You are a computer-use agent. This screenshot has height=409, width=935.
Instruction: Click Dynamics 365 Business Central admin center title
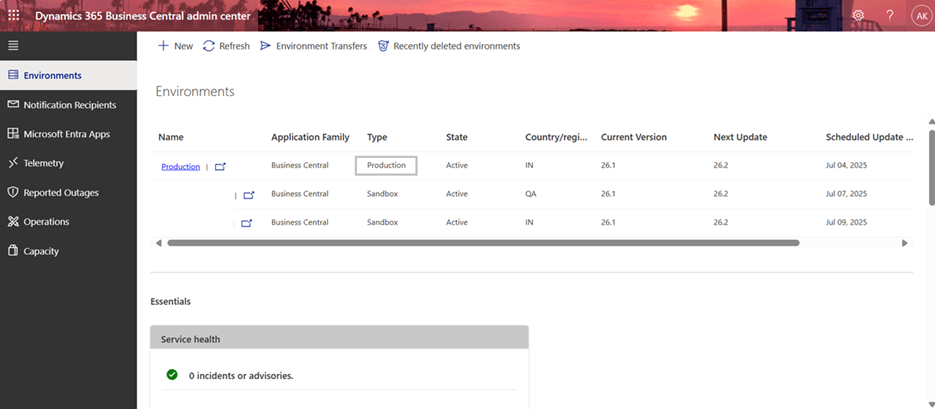(x=143, y=16)
